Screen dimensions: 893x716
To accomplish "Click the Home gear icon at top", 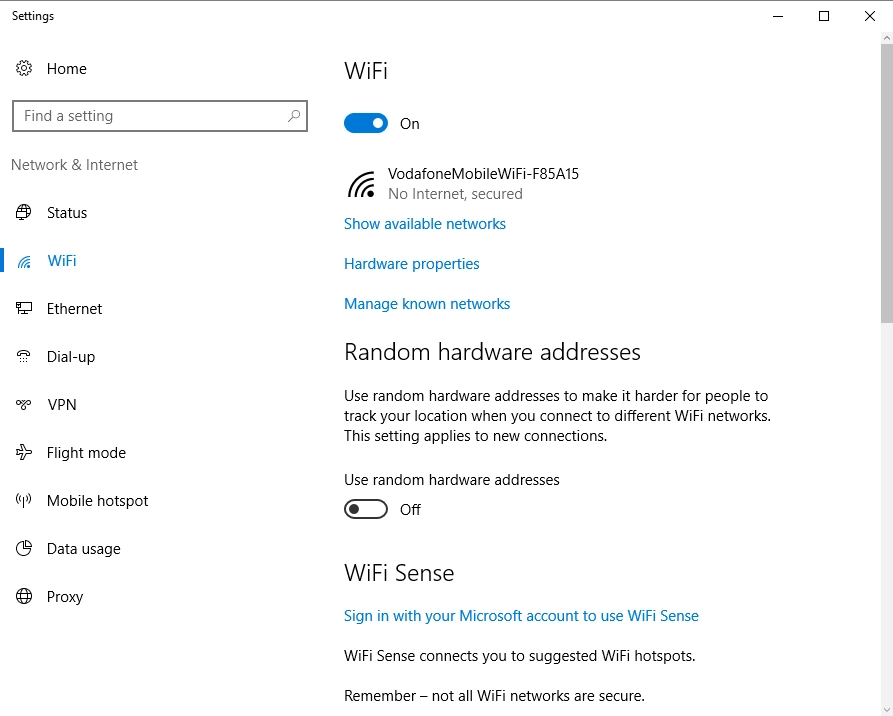I will coord(24,68).
